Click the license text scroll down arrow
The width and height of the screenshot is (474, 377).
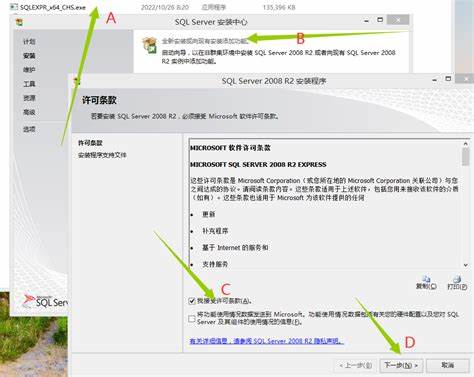[x=466, y=265]
